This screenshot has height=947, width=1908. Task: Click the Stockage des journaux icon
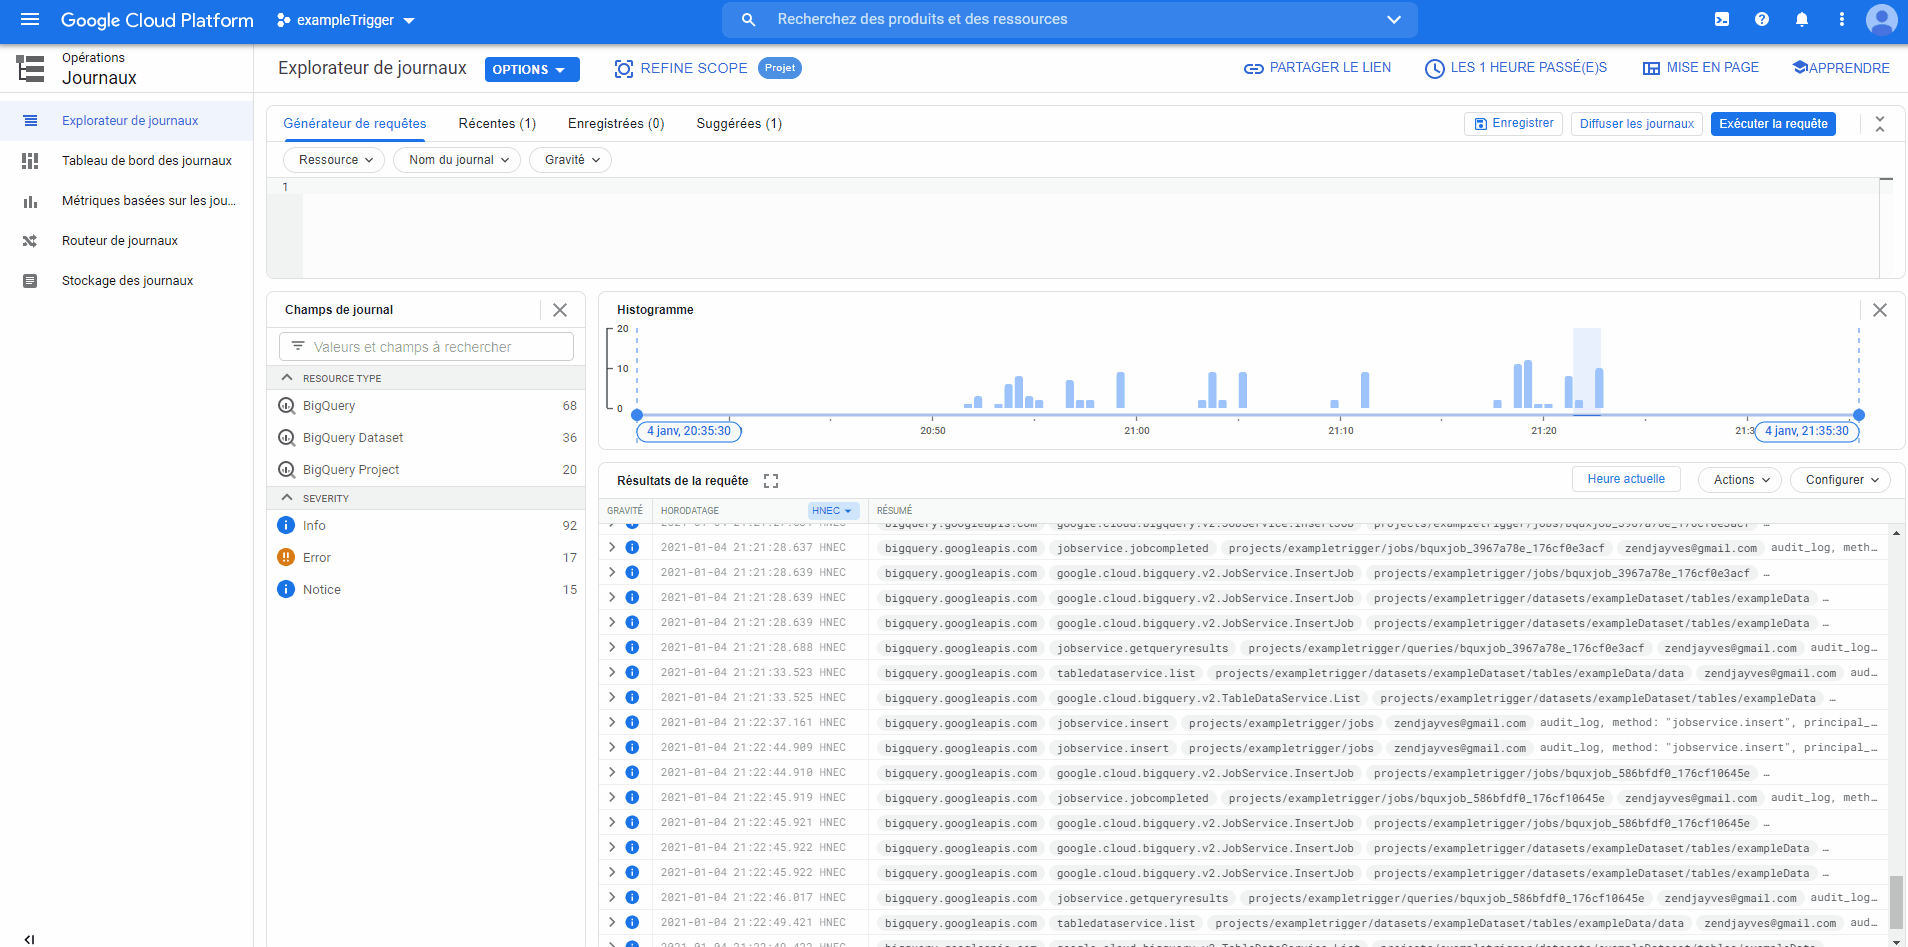[30, 281]
